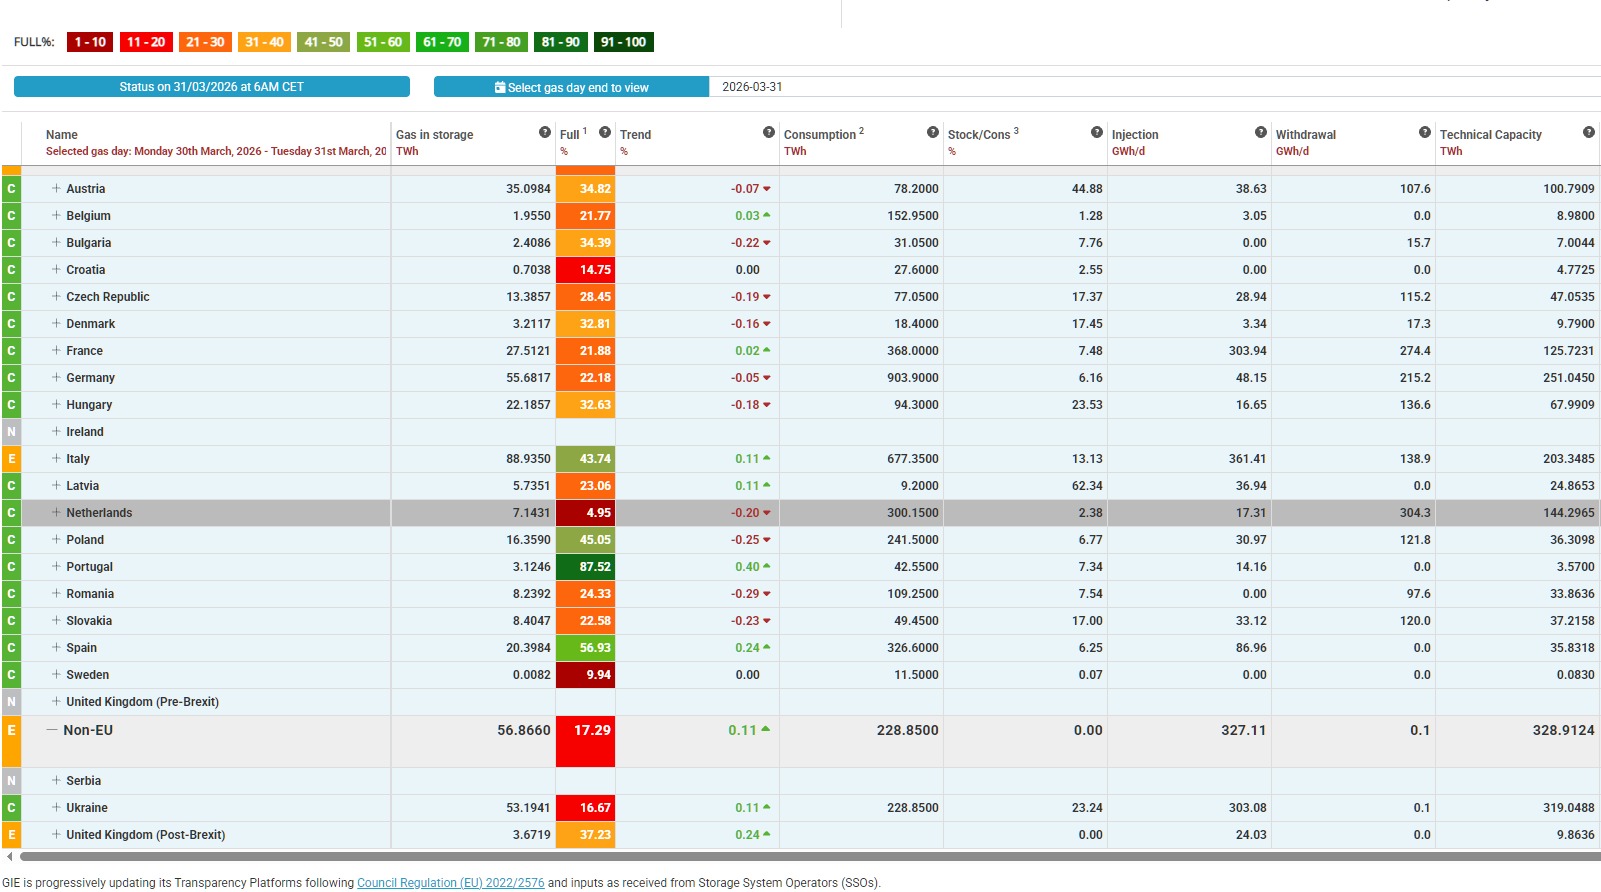Screen dimensions: 1601x892
Task: Click Hungary's 22.1857 gas in storage value
Action: point(528,405)
